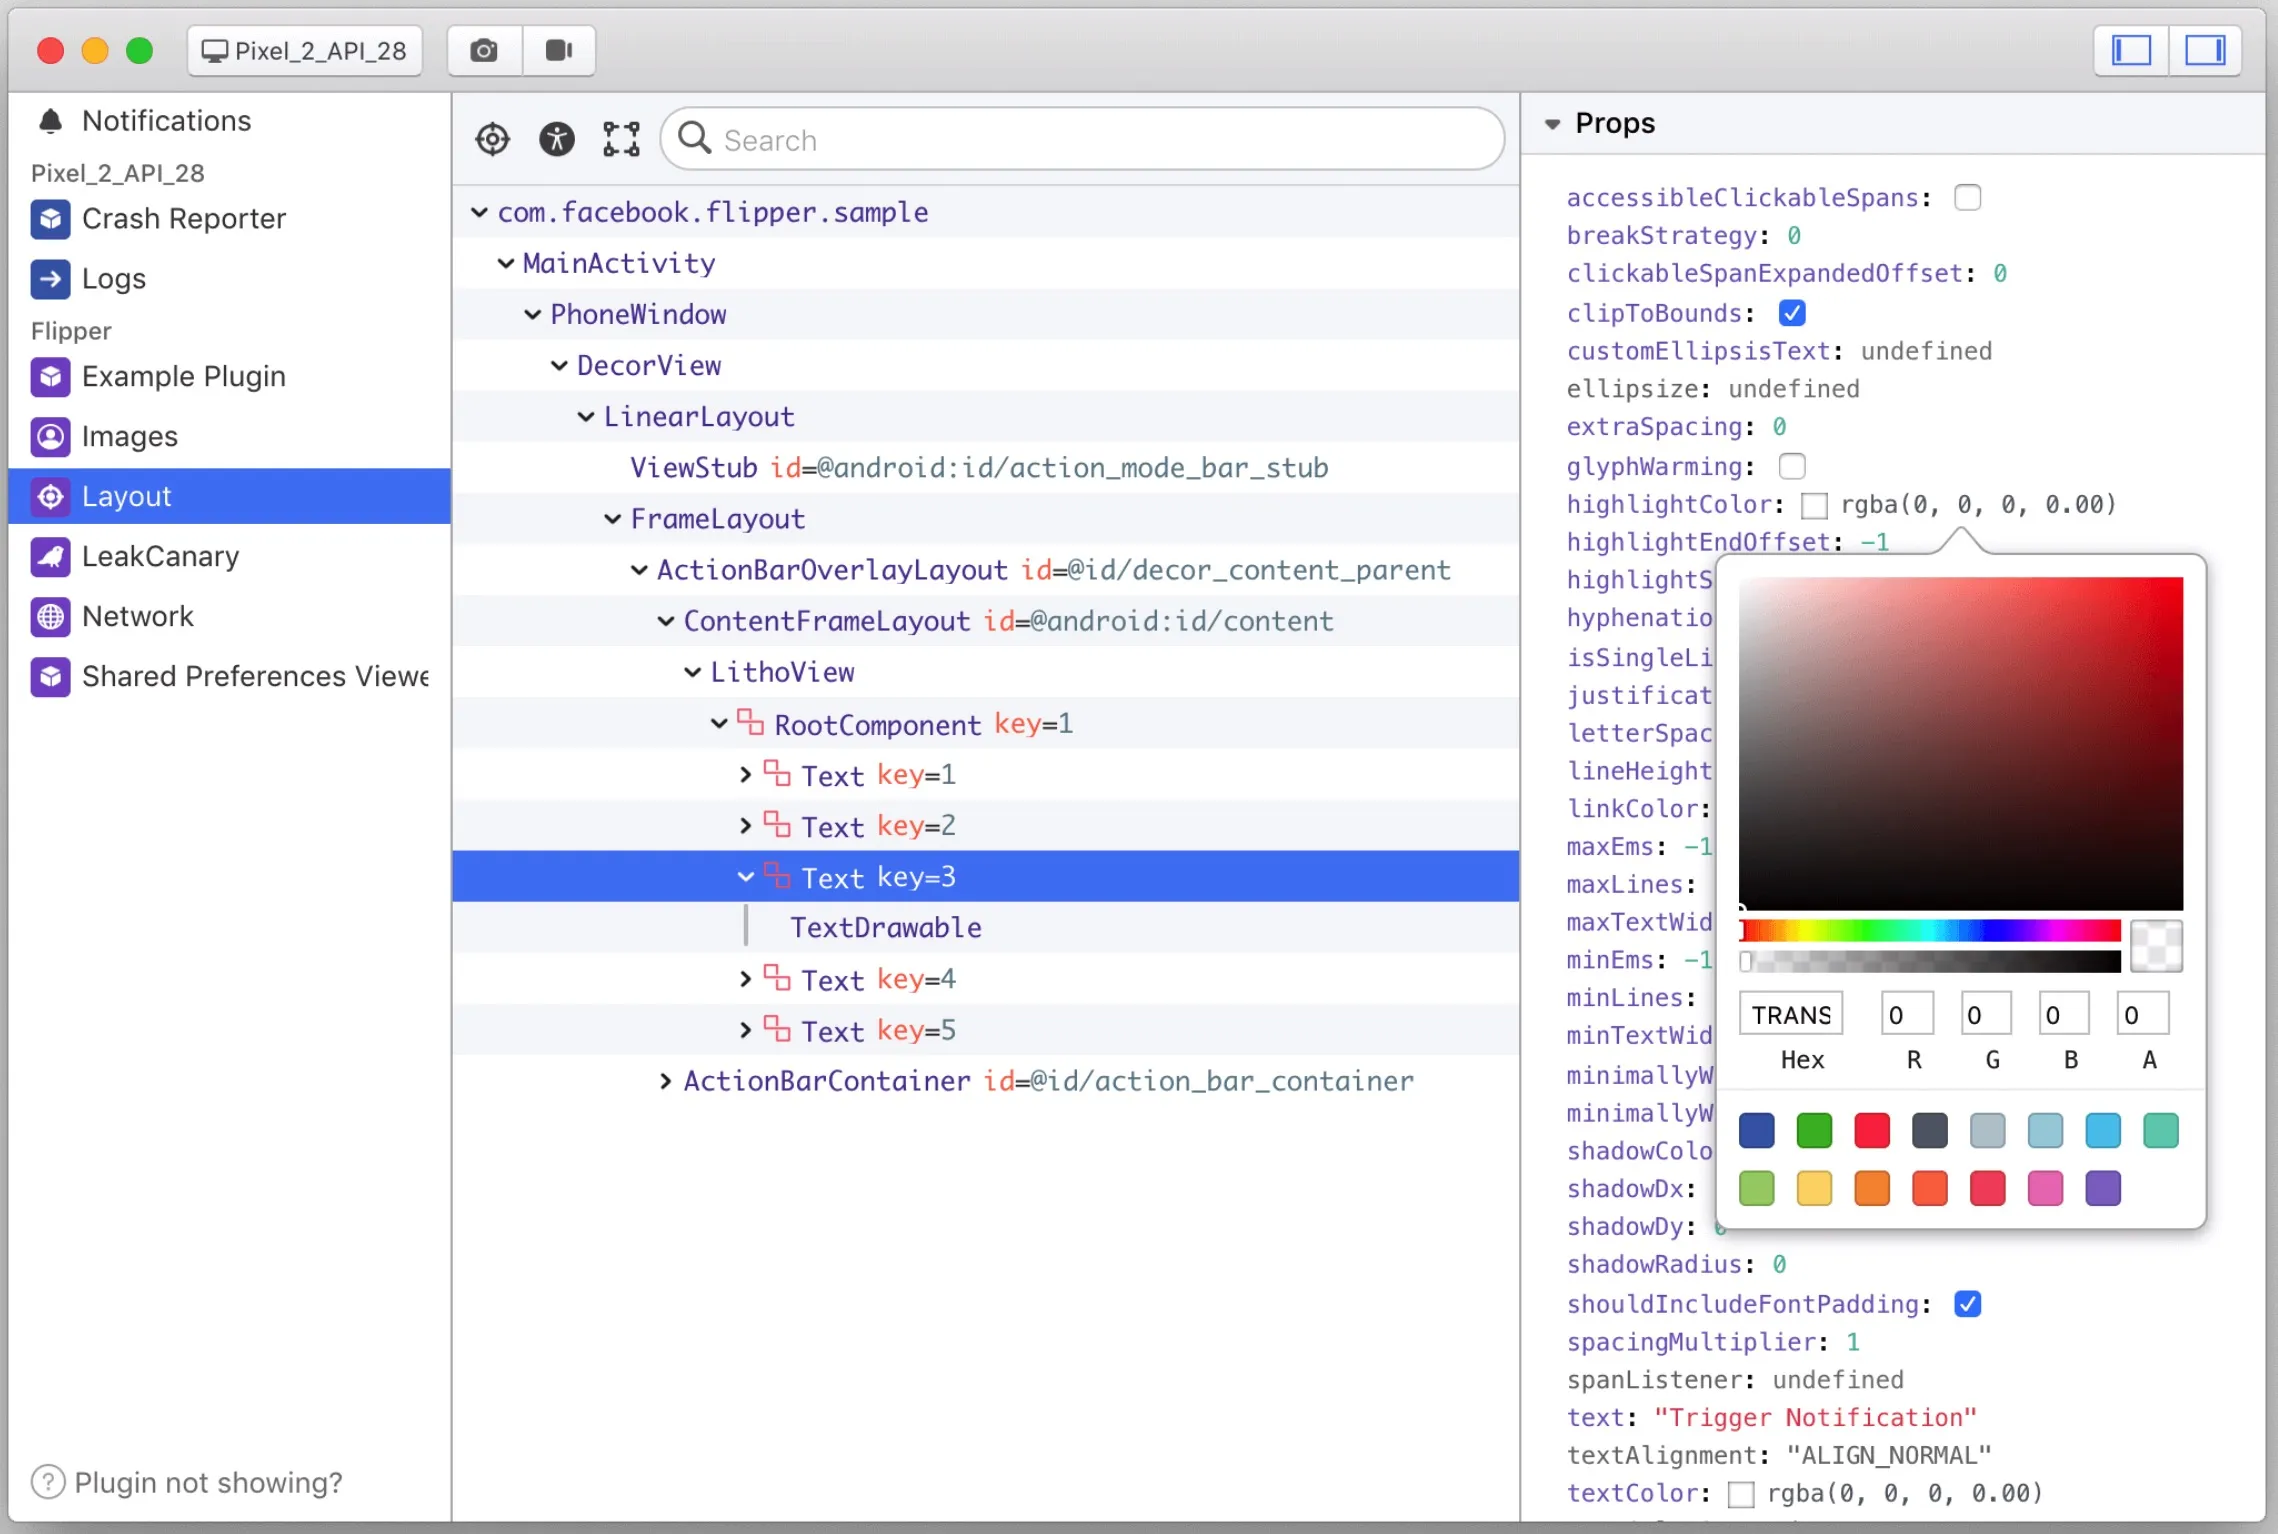
Task: Select the LeakCanary sidebar item
Action: click(x=160, y=556)
